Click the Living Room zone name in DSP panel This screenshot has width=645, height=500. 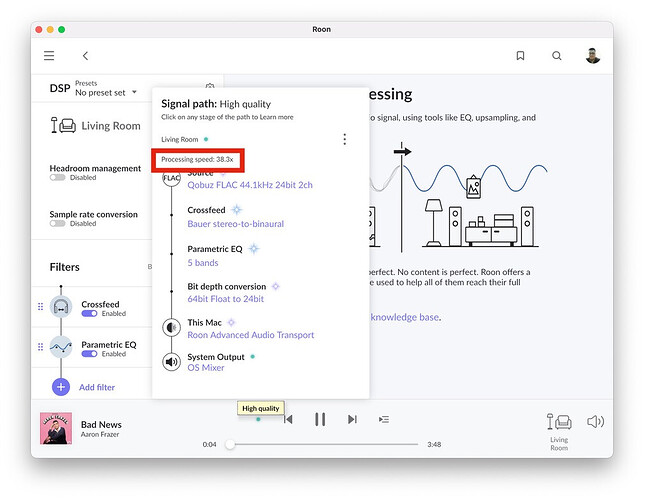[x=111, y=126]
